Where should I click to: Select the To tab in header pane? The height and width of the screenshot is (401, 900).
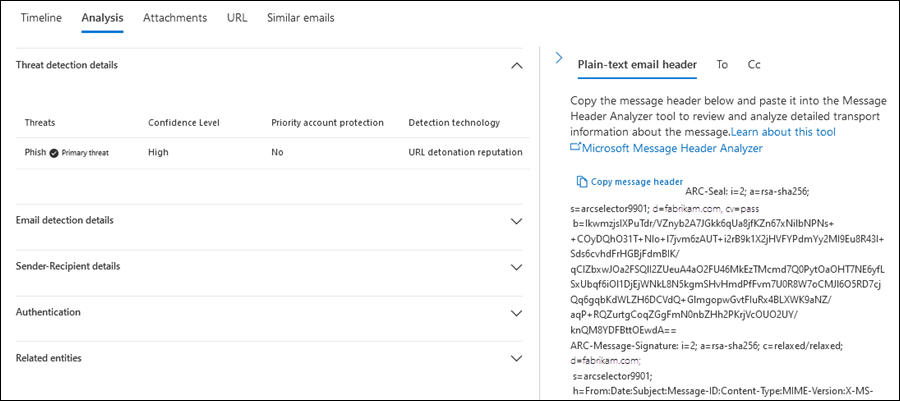point(722,65)
